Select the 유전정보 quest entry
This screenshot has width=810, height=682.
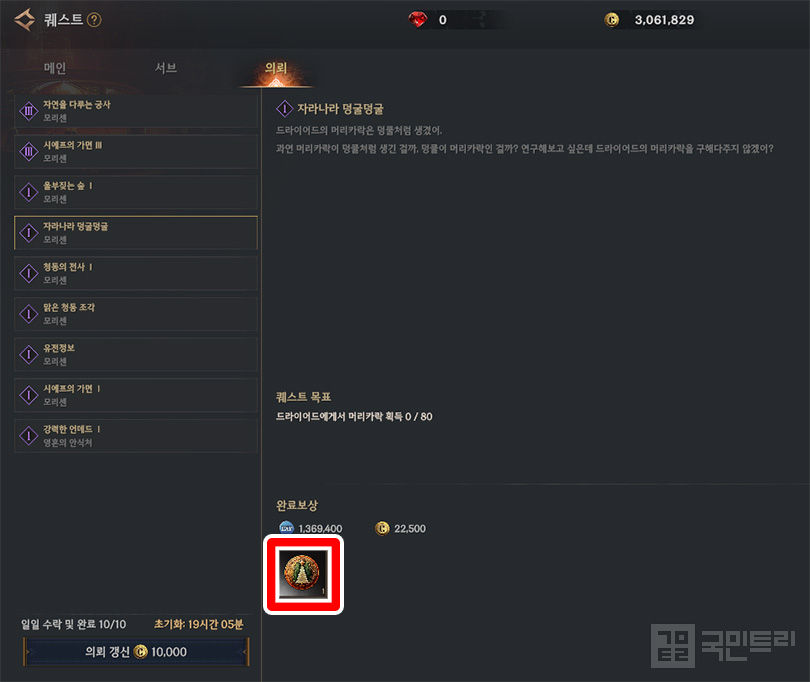click(136, 354)
